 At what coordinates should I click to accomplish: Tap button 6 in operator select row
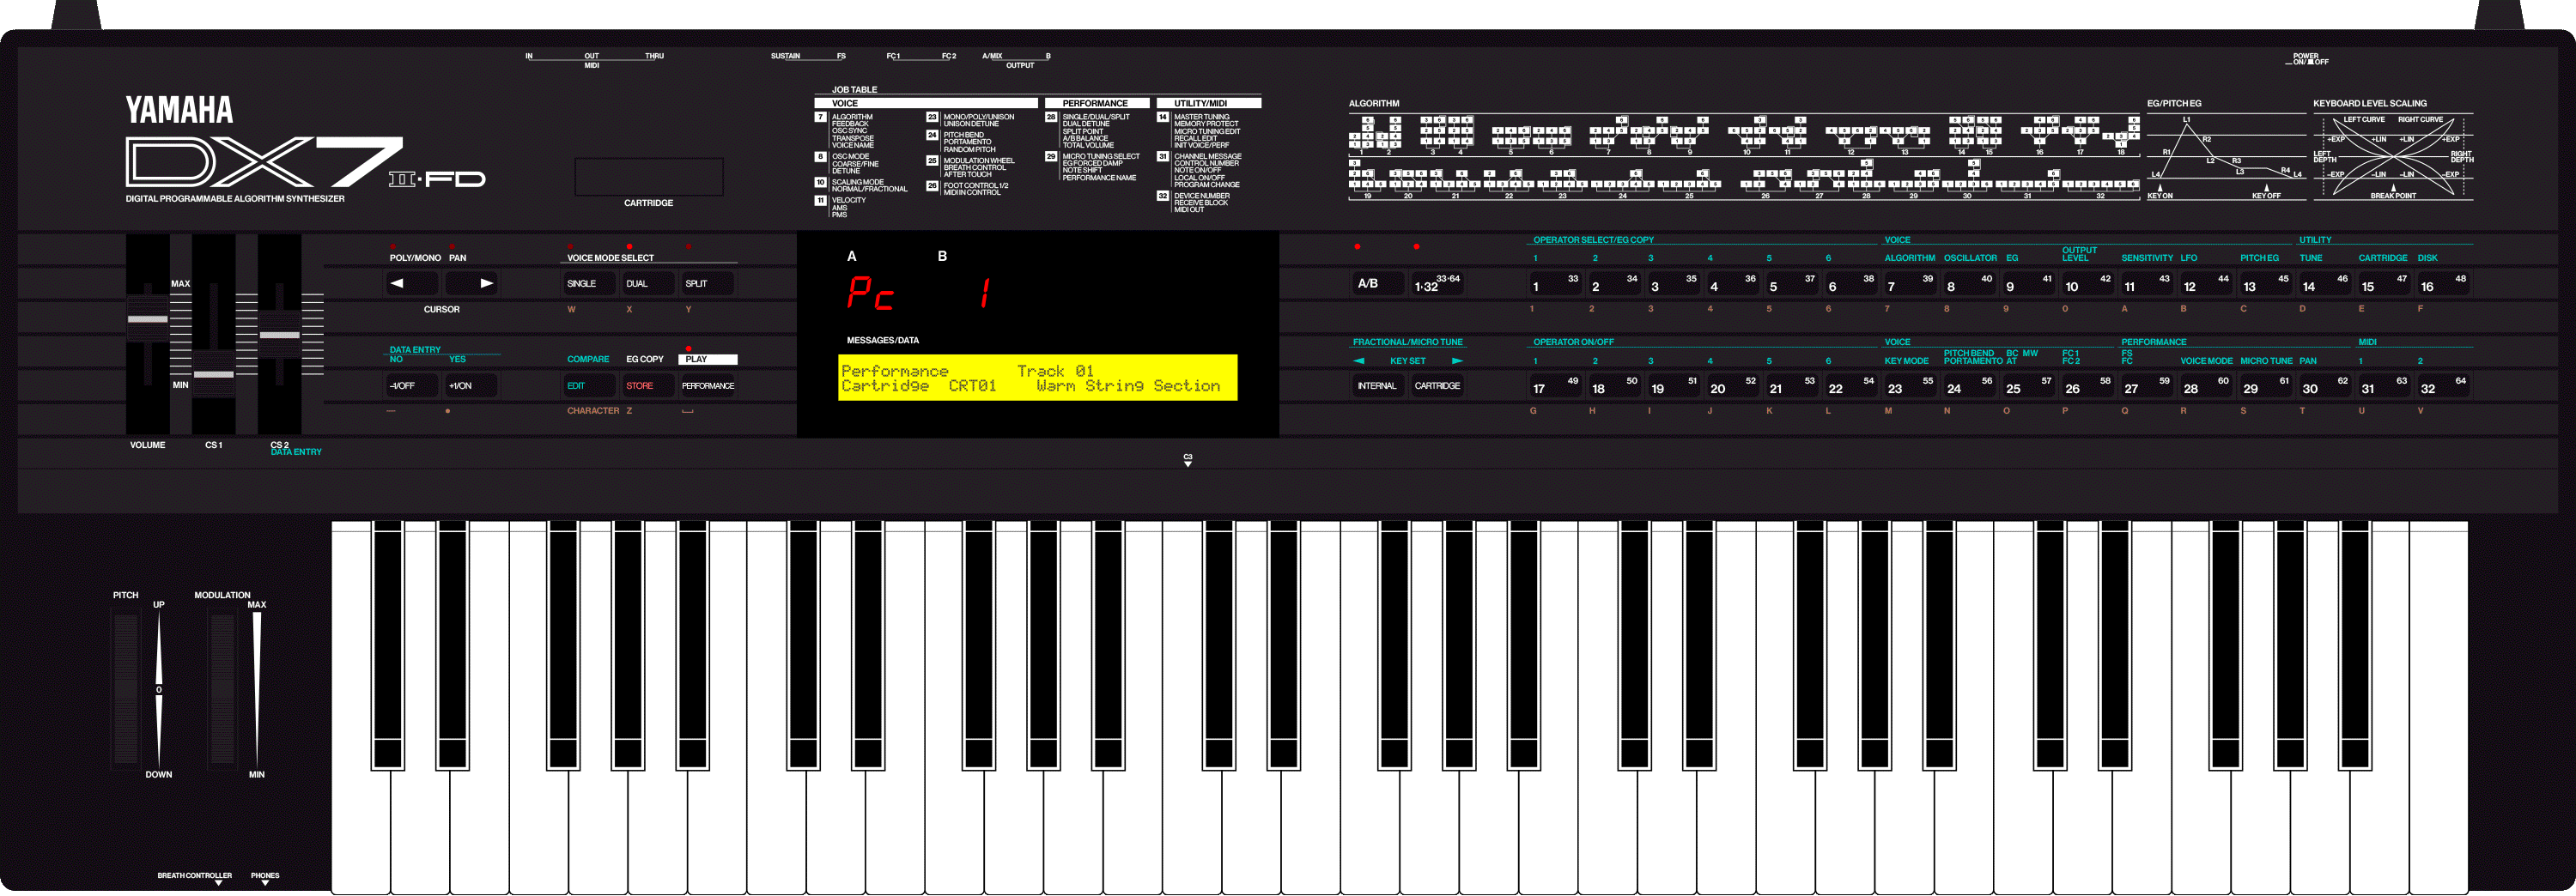[x=1851, y=285]
